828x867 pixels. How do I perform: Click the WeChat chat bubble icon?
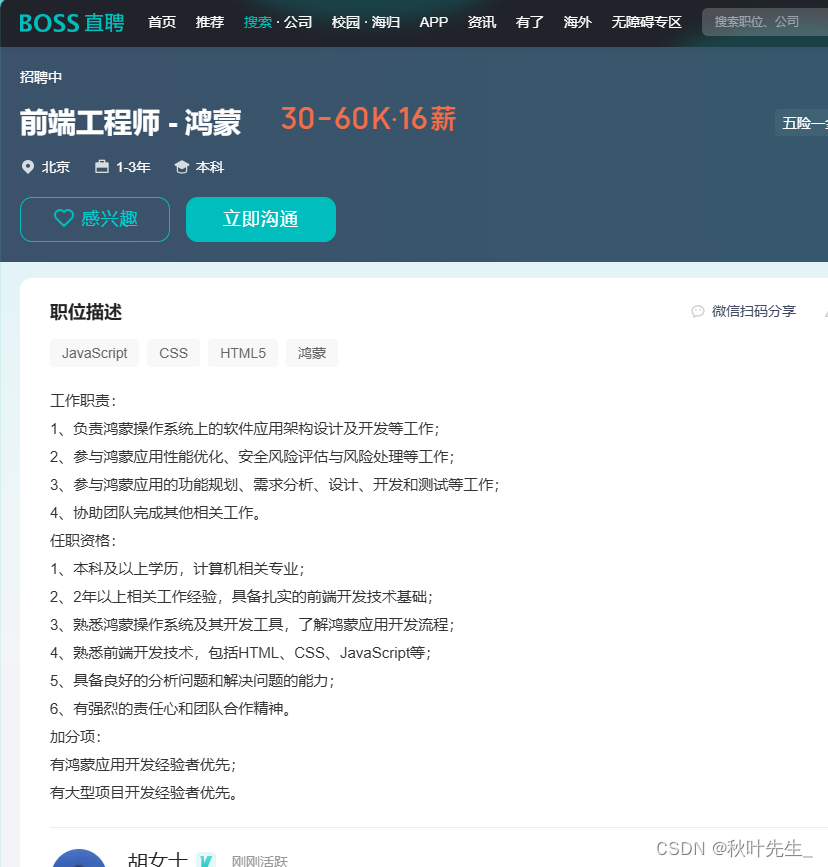pos(698,311)
